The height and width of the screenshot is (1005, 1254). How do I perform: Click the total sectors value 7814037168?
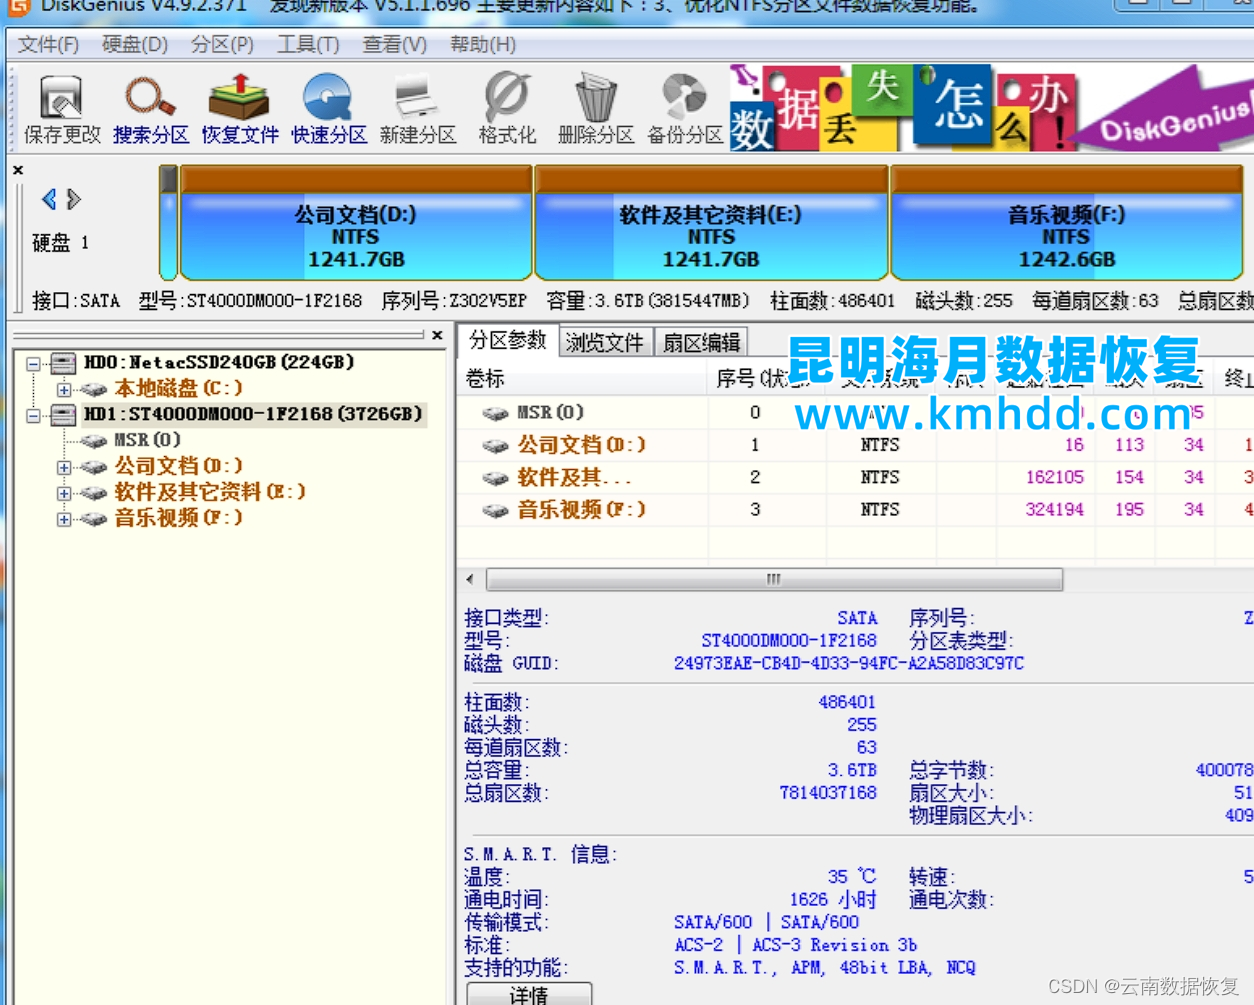[827, 793]
